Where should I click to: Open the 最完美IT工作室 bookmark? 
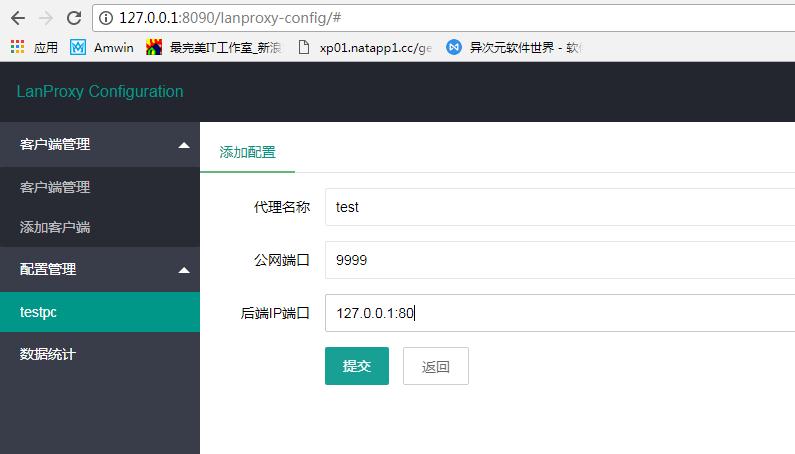[213, 48]
